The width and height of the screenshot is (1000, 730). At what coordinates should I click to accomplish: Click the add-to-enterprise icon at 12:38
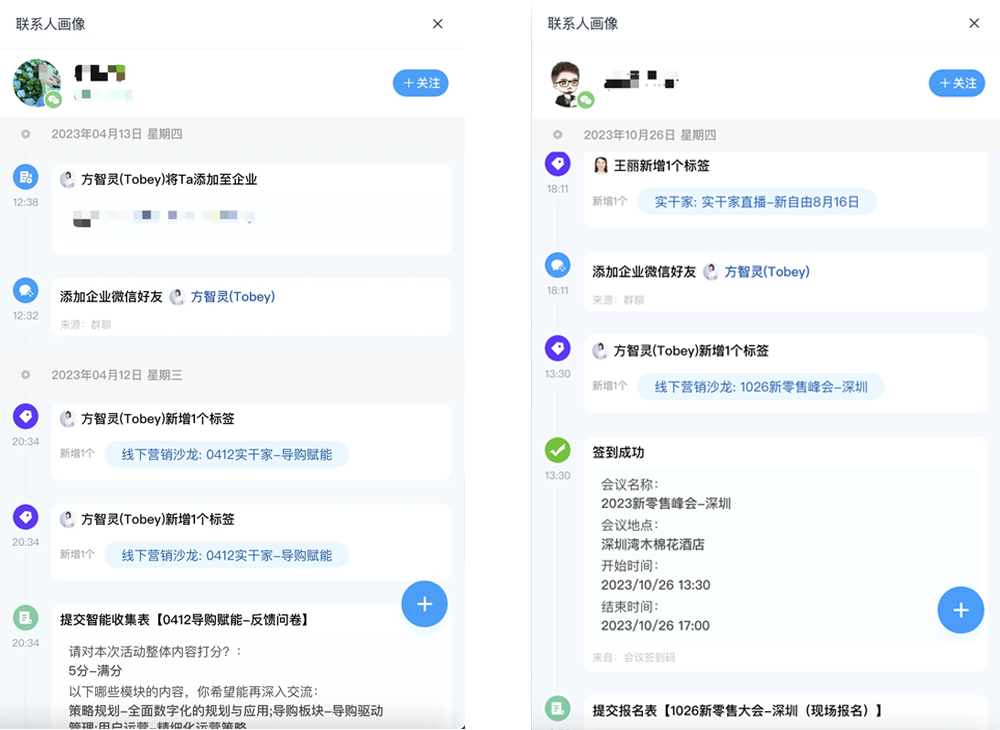pos(25,177)
